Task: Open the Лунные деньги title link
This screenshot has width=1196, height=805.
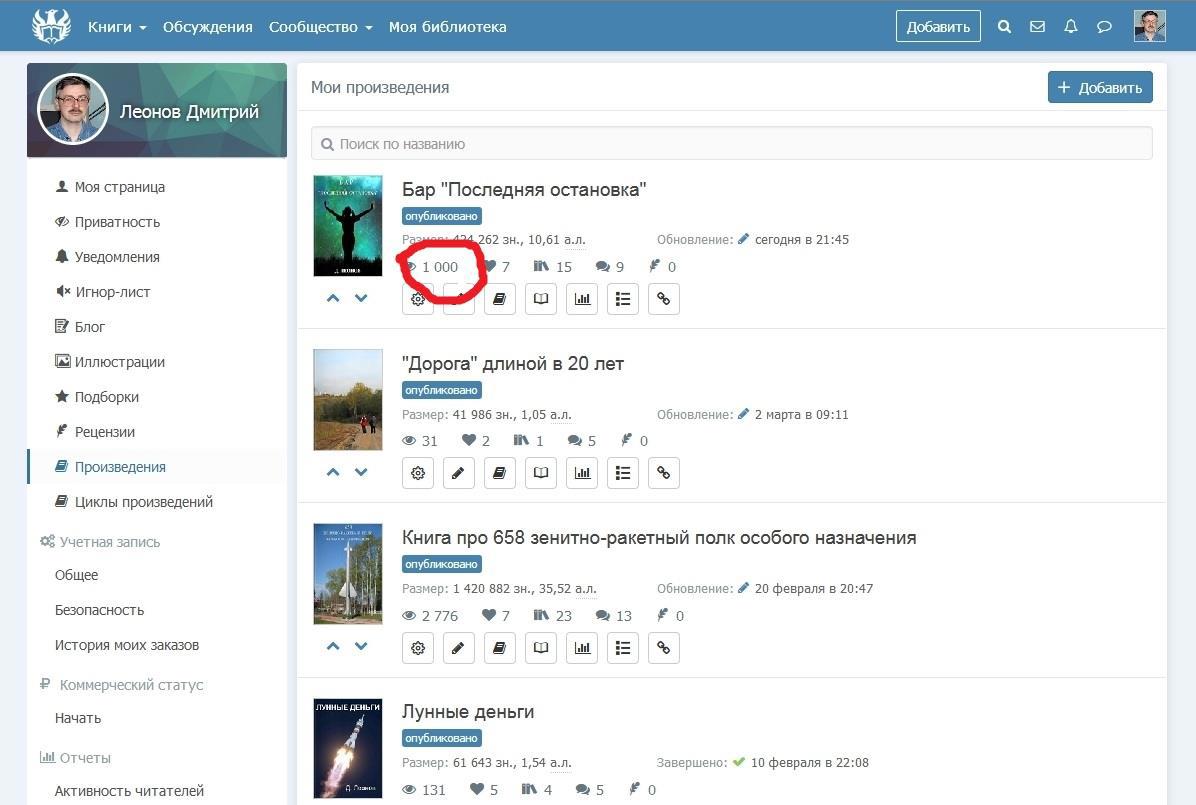Action: pos(468,712)
